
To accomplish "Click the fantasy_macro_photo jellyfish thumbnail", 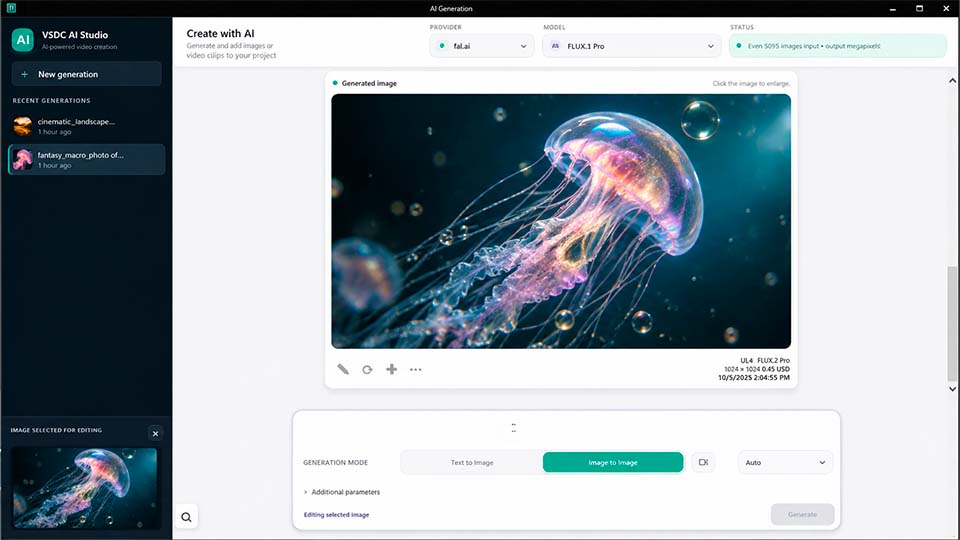I will coord(23,159).
